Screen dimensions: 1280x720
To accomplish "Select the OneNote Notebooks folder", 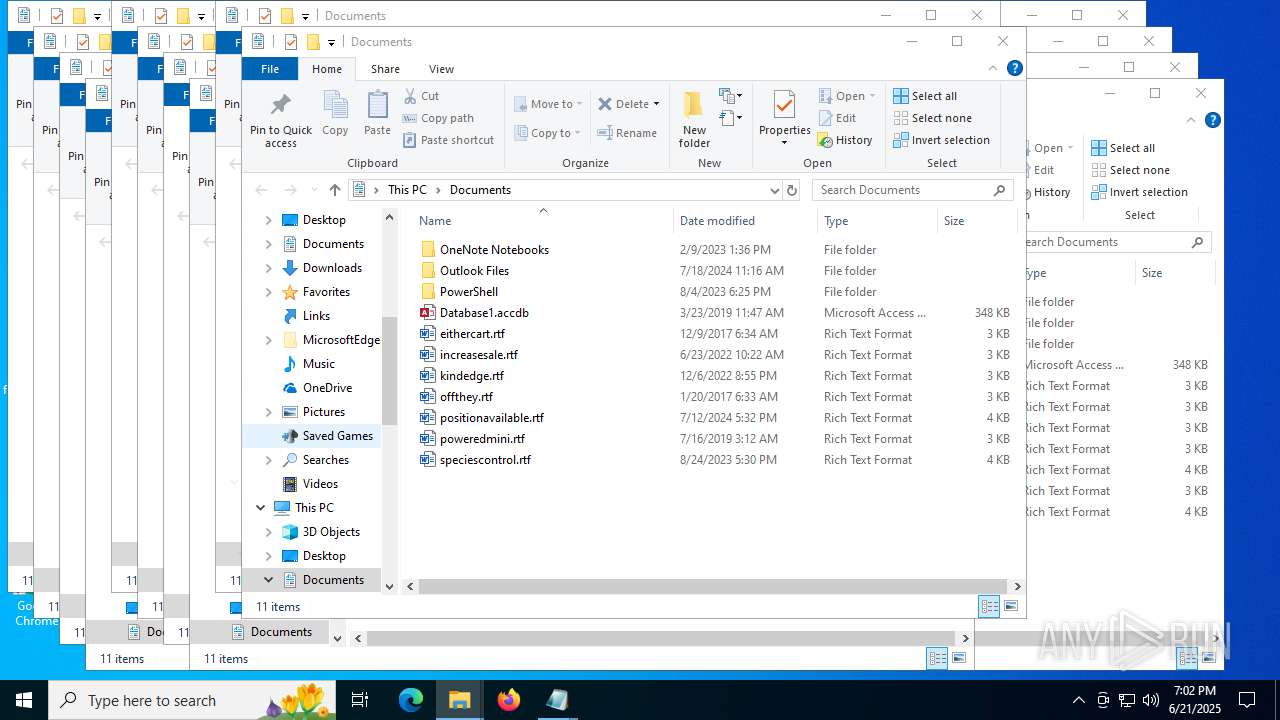I will [484, 250].
